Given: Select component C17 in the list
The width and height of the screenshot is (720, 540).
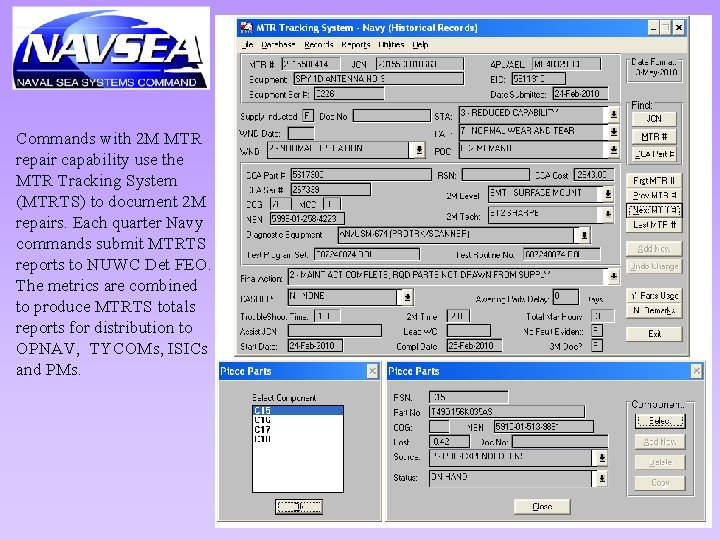Looking at the screenshot, I should (x=298, y=430).
